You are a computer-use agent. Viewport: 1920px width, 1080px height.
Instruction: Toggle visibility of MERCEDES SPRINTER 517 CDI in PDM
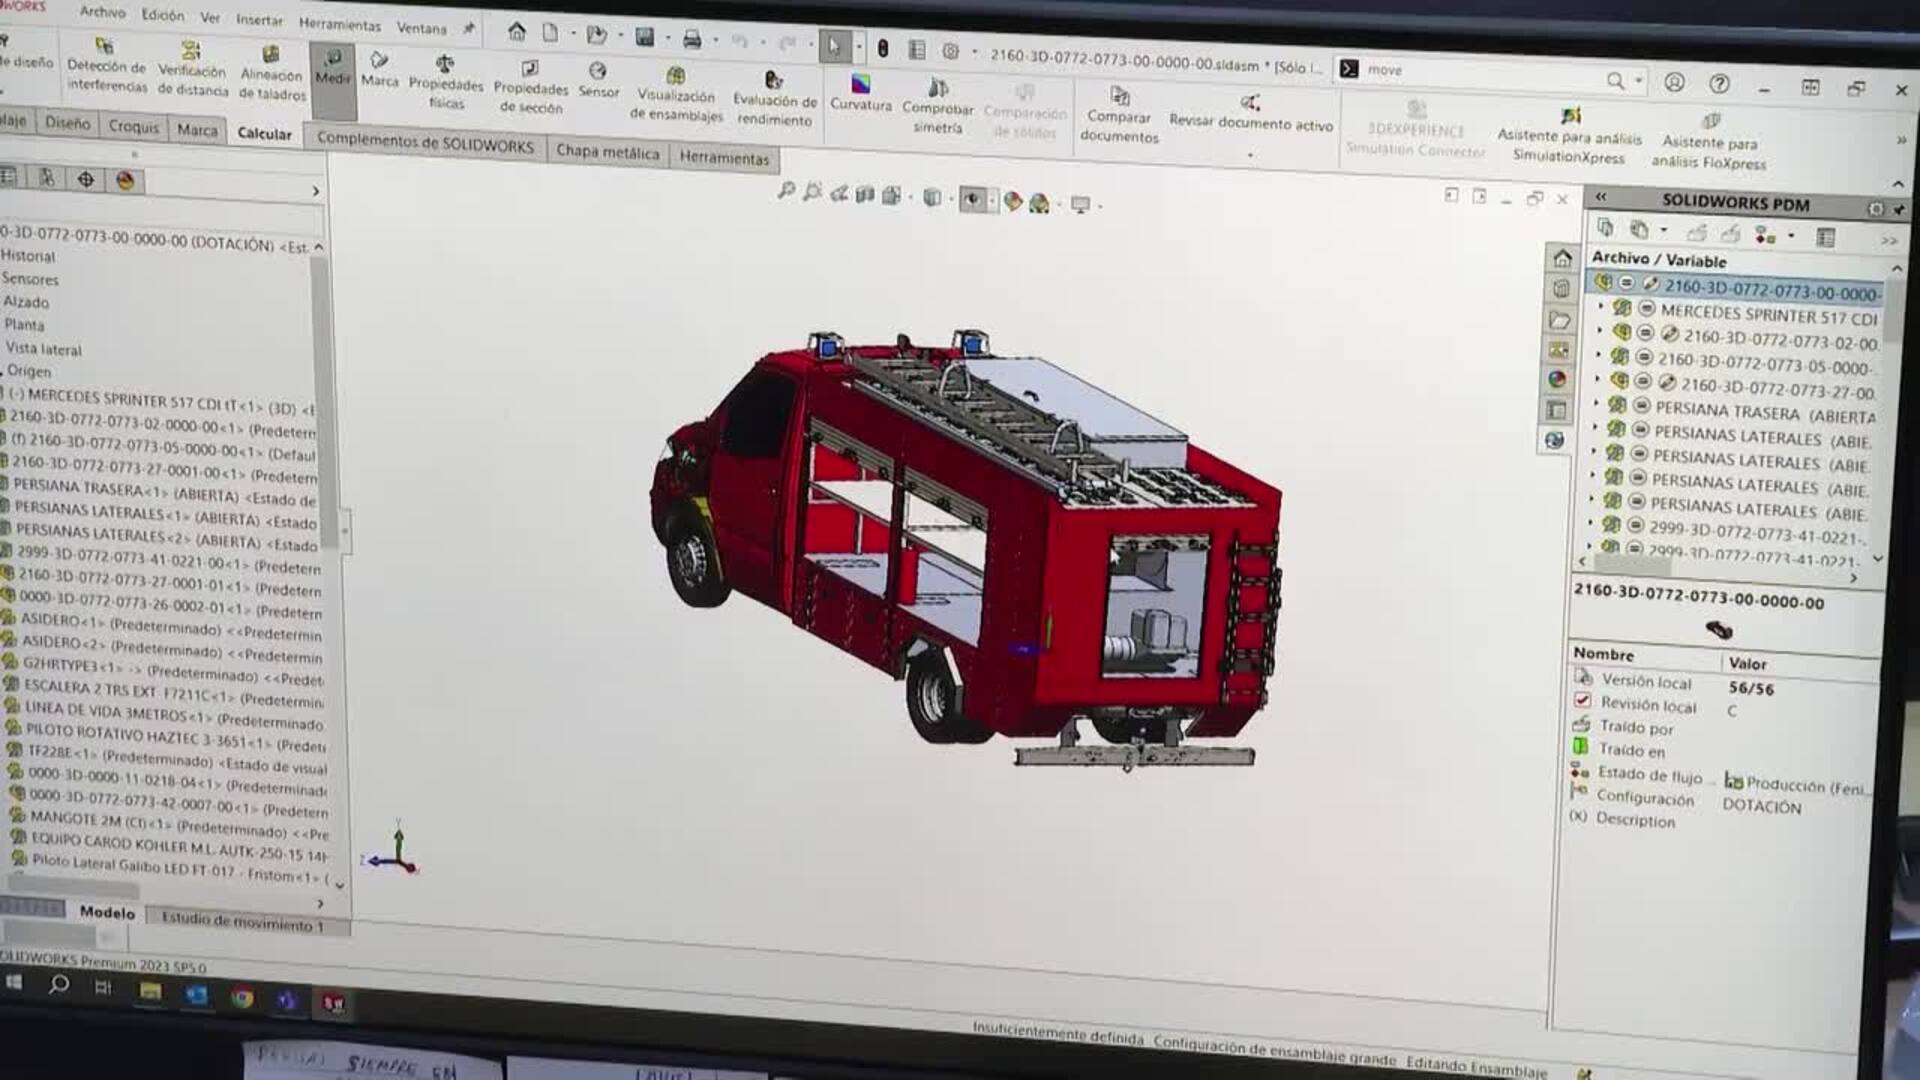(x=1646, y=309)
